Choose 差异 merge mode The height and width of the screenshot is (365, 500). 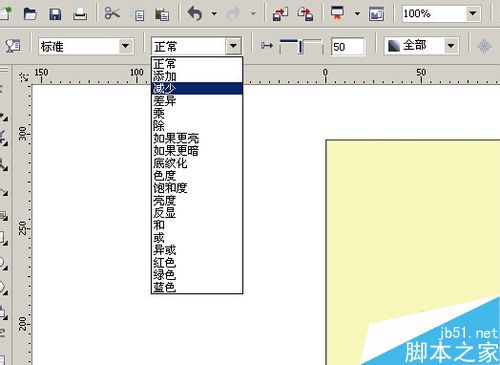tap(197, 101)
